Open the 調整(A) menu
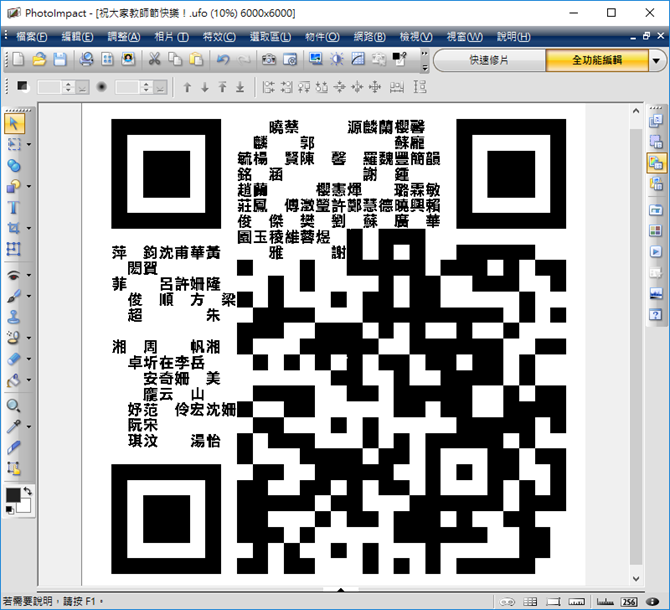Viewport: 670px width, 610px height. 124,37
